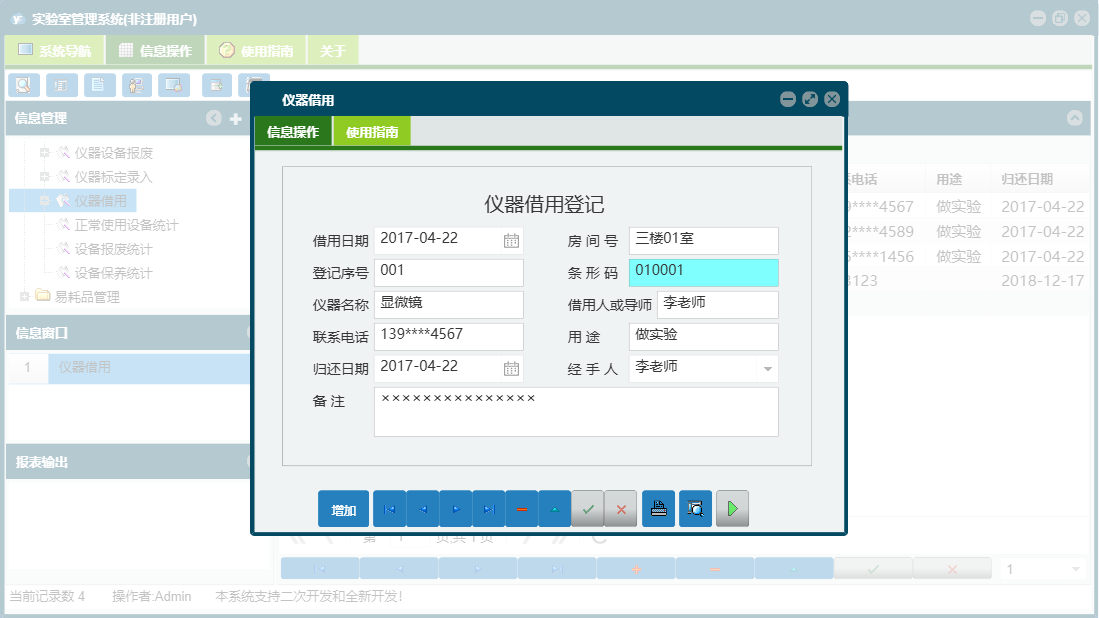Go to the previous record arrow icon
The width and height of the screenshot is (1099, 618).
(422, 508)
